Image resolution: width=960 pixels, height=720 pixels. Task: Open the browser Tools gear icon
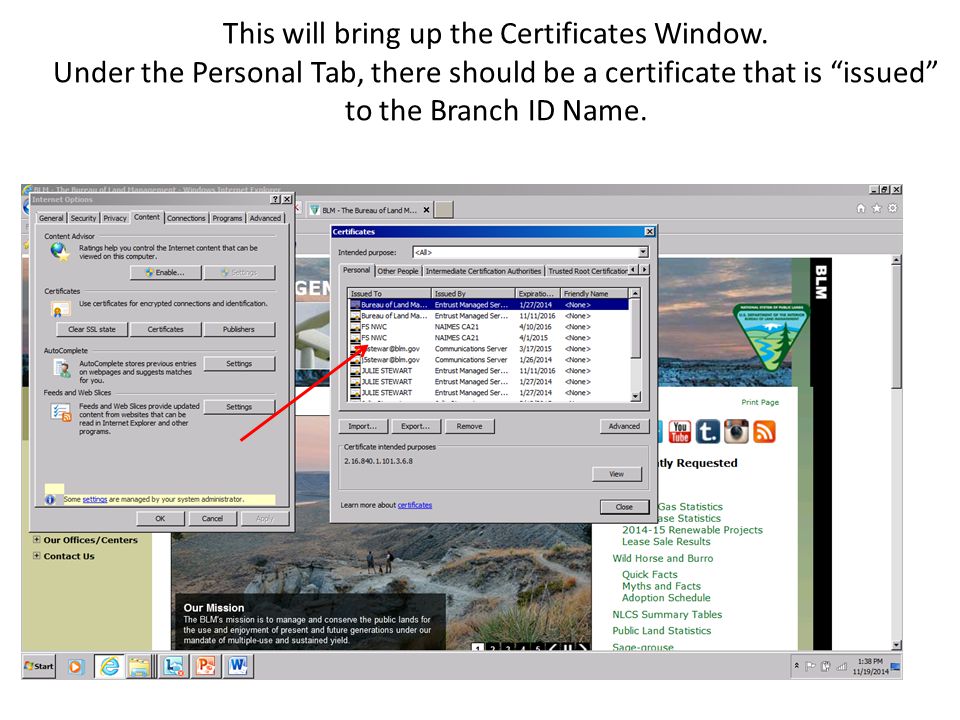point(893,209)
